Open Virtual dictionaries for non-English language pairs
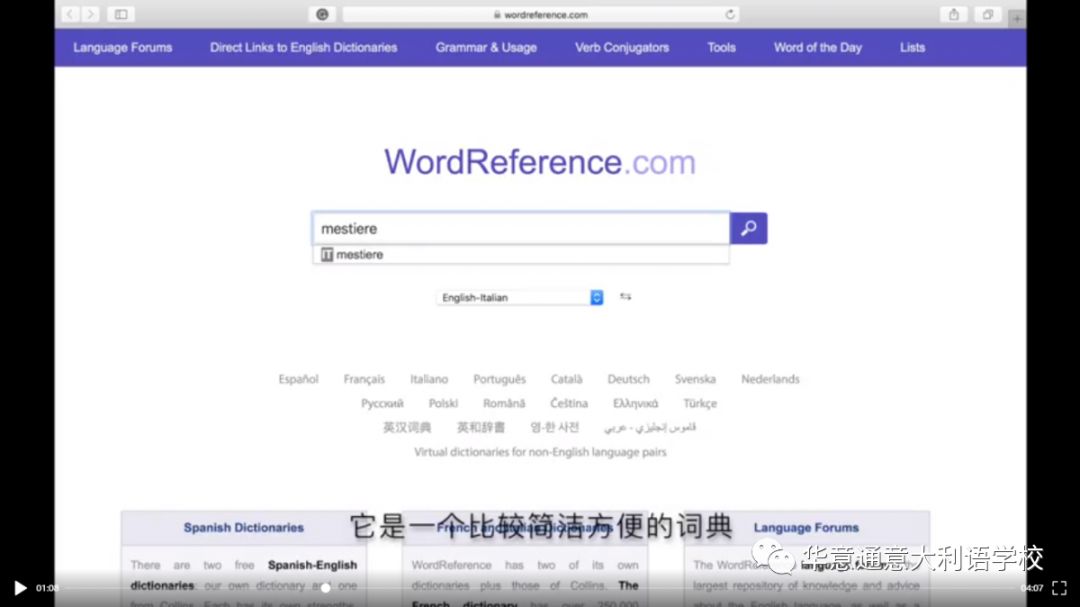The width and height of the screenshot is (1080, 607). pyautogui.click(x=540, y=452)
